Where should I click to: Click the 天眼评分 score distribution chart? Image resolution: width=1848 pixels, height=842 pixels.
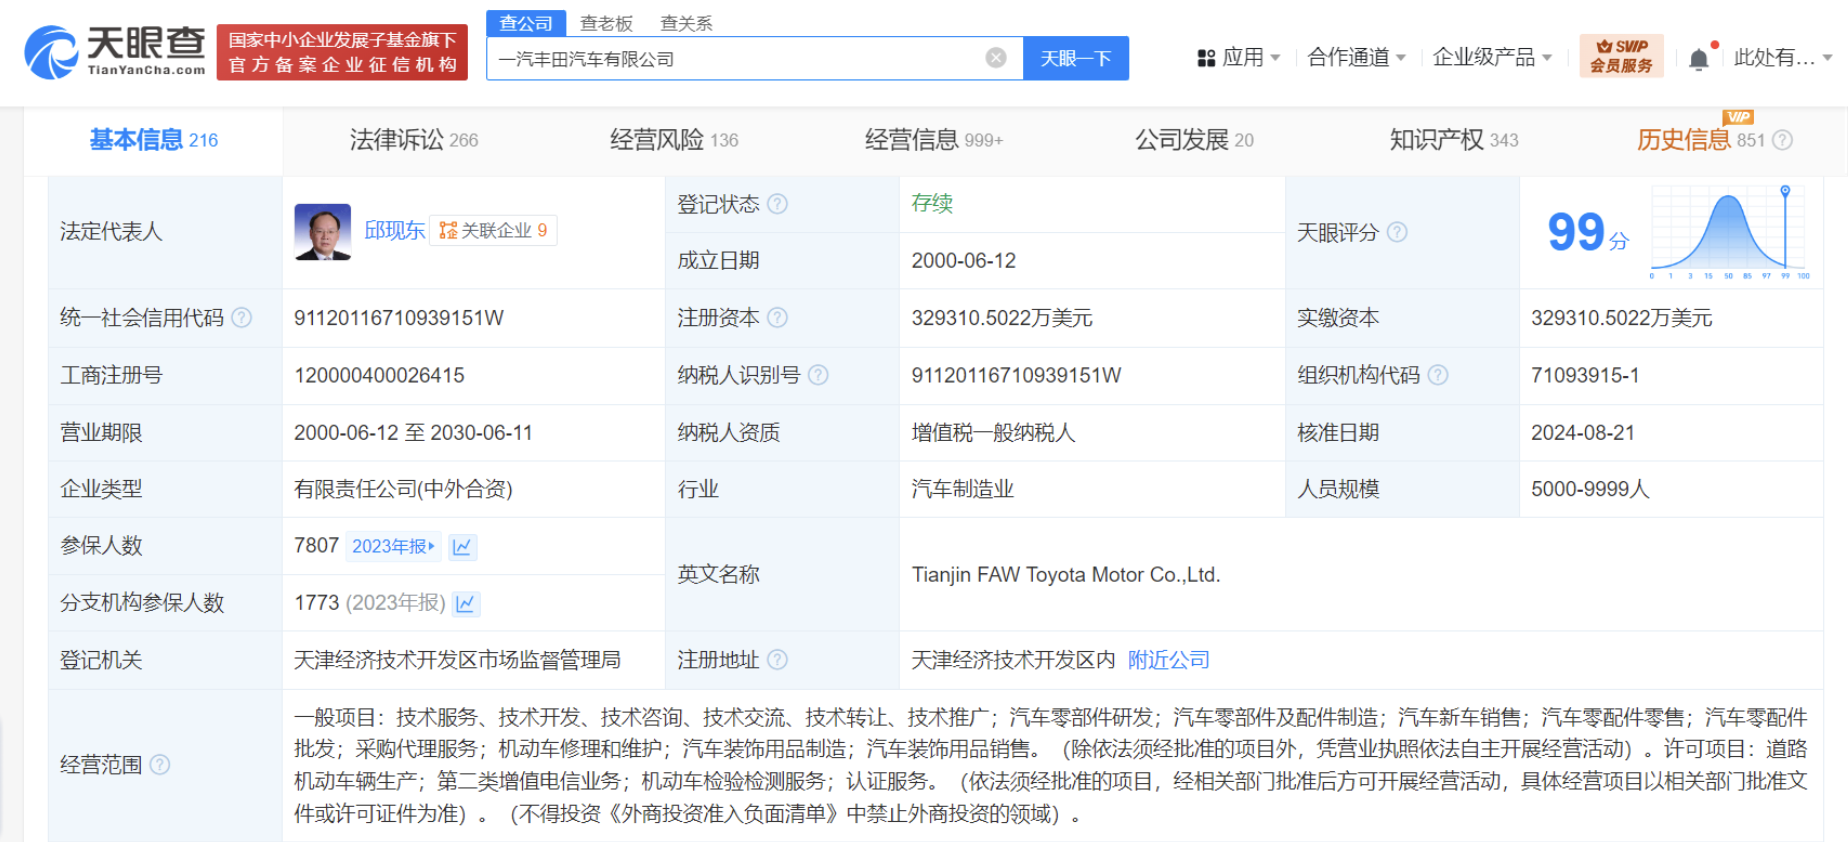click(1728, 233)
